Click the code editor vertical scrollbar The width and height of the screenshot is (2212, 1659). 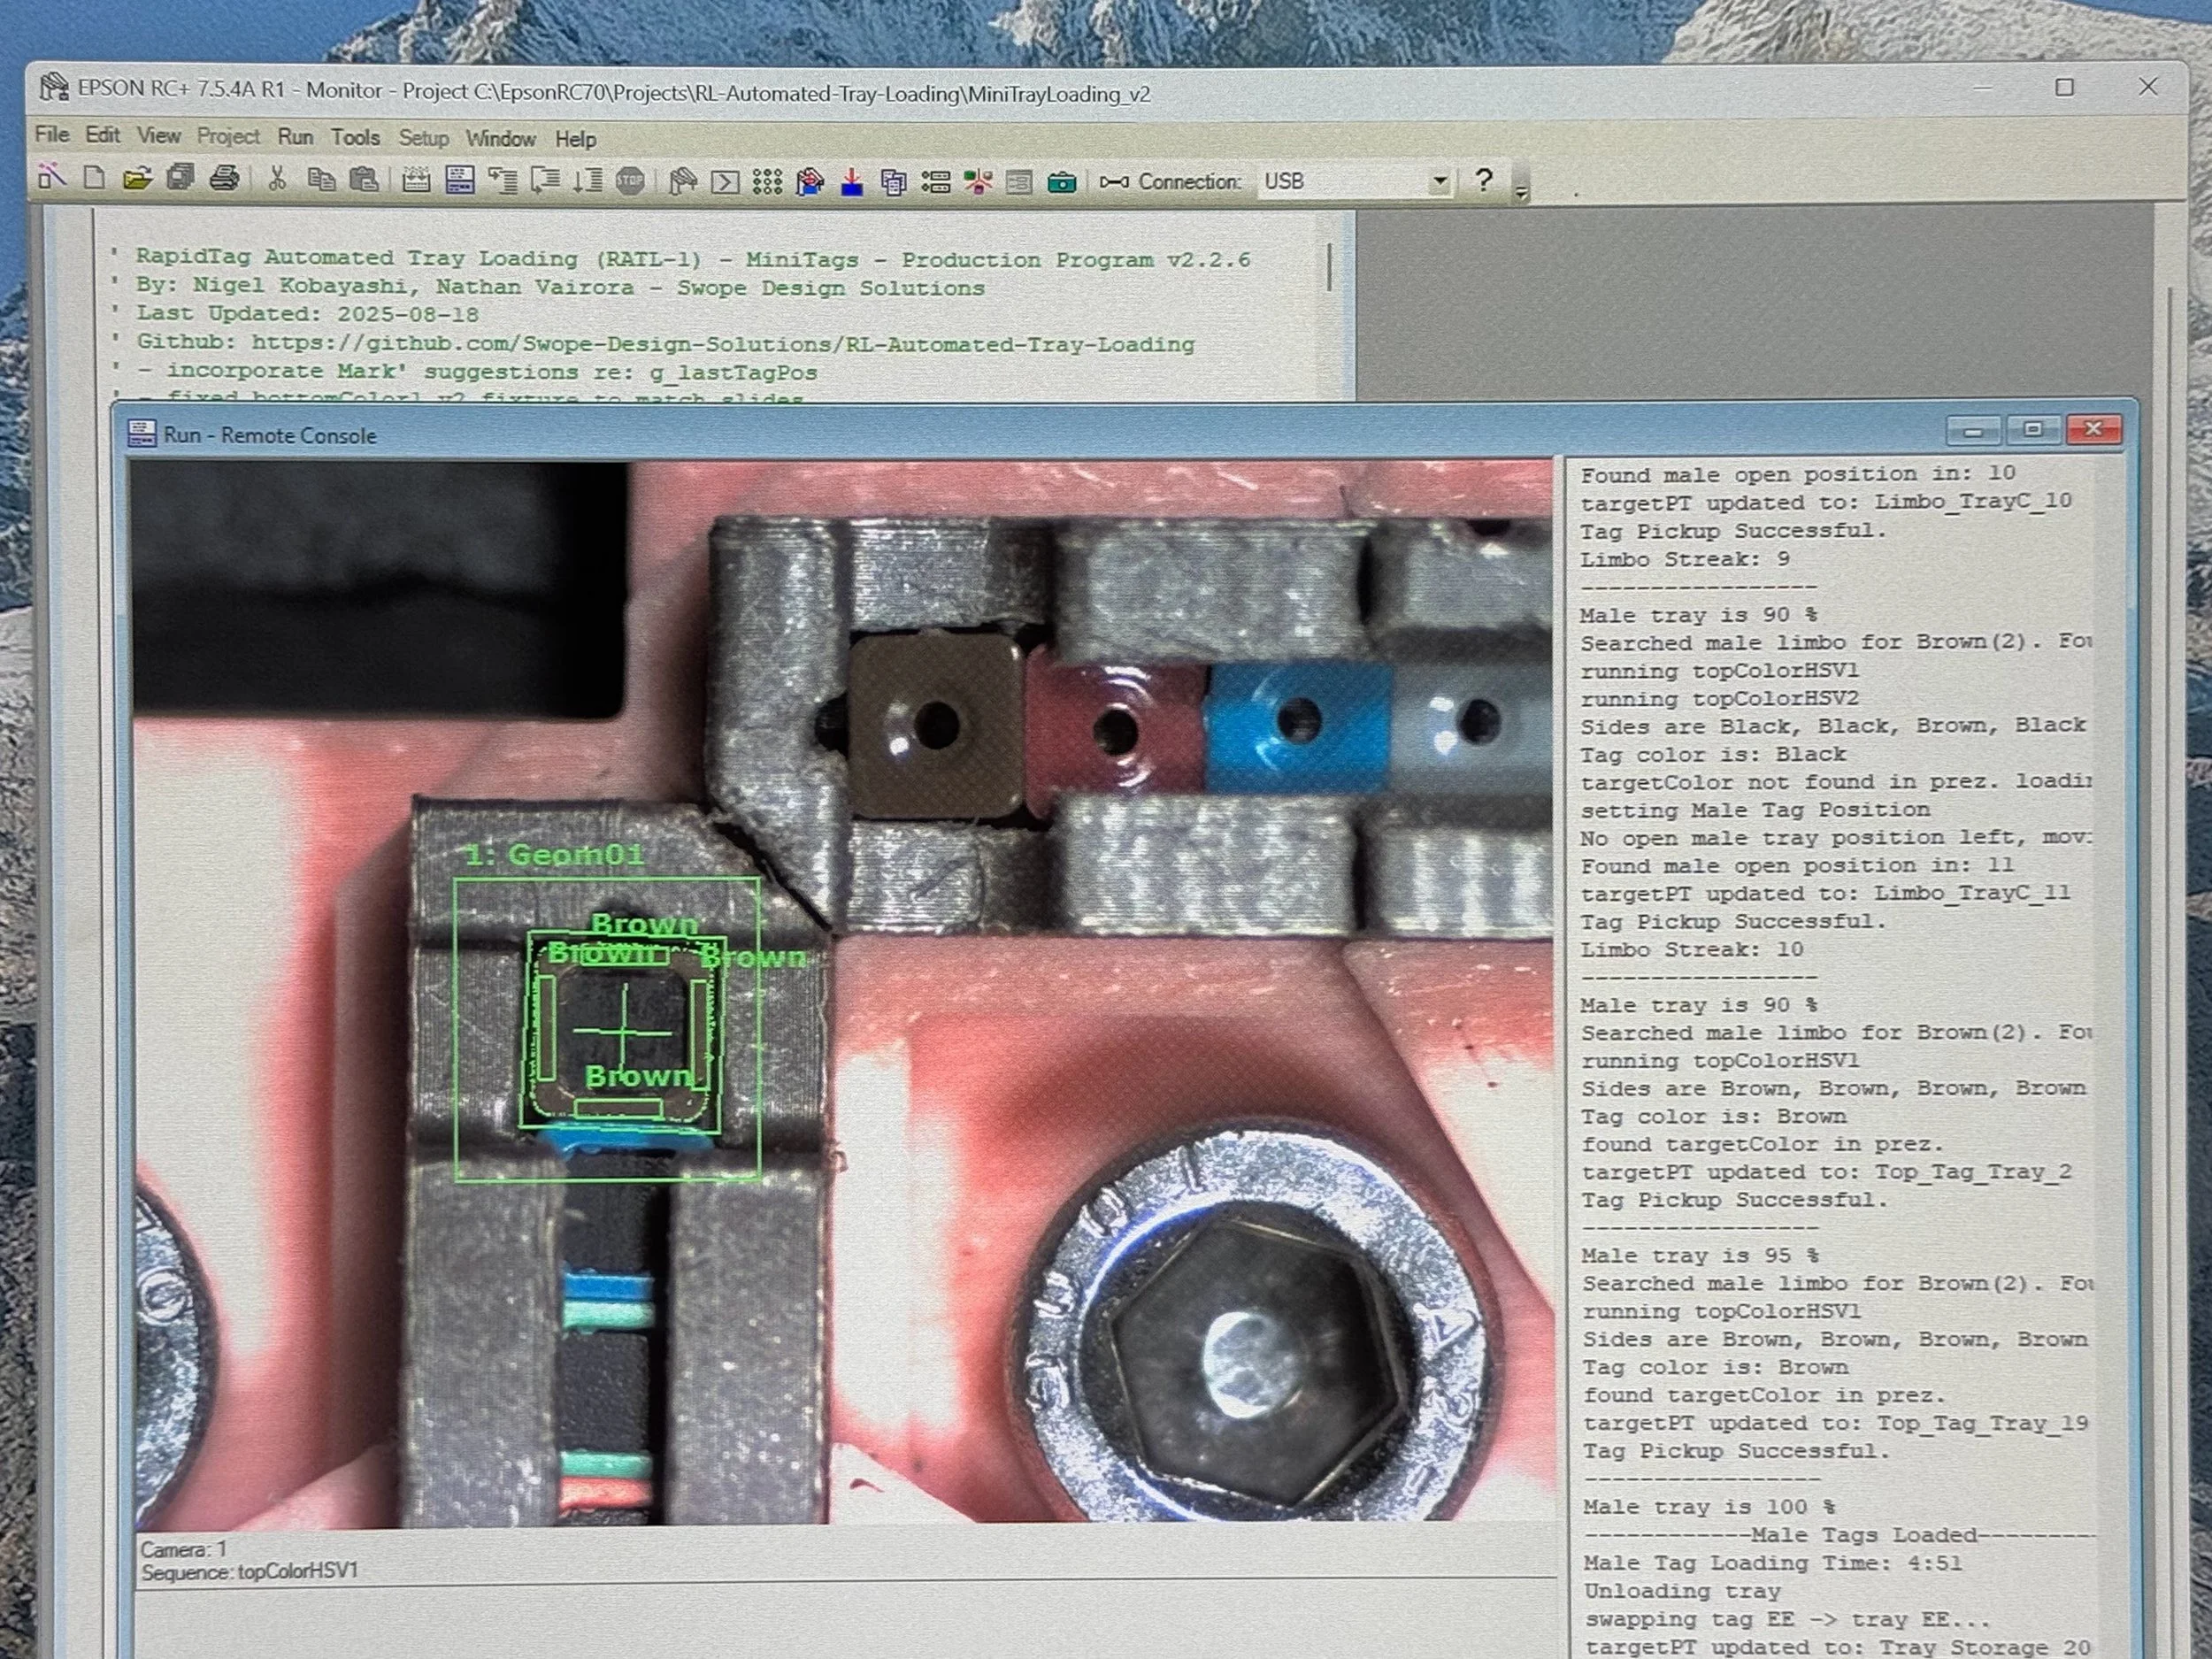(x=1329, y=267)
